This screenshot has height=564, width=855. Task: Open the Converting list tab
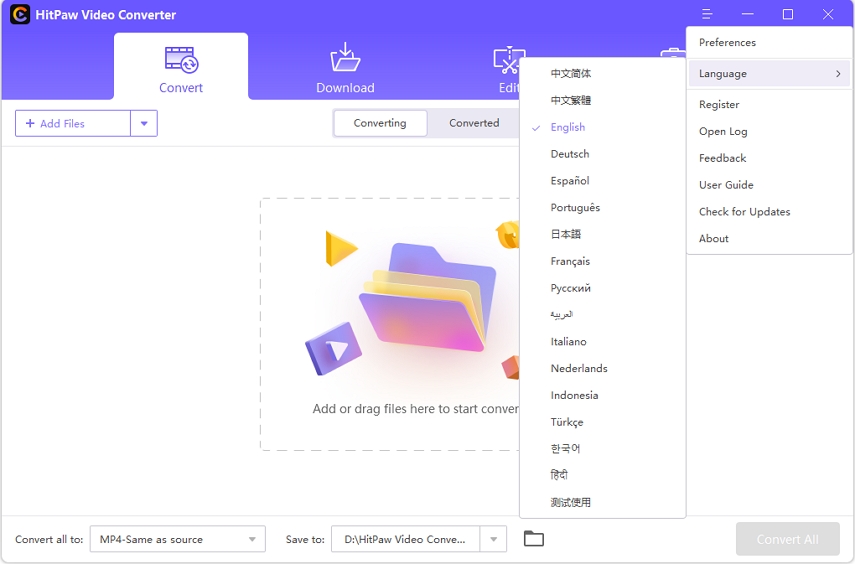[x=380, y=123]
